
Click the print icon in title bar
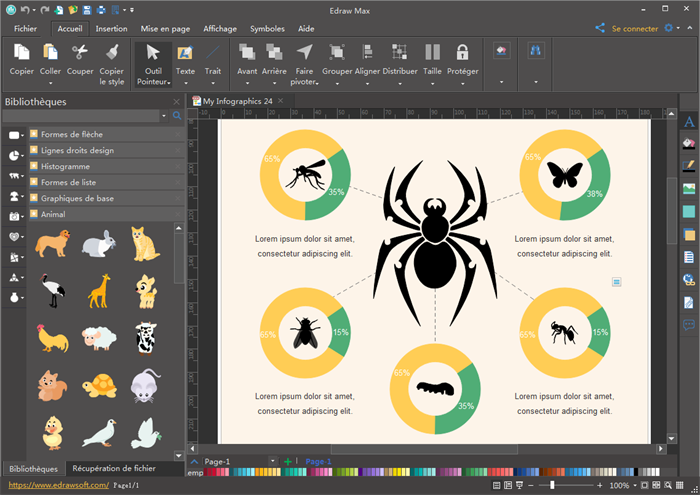[101, 10]
